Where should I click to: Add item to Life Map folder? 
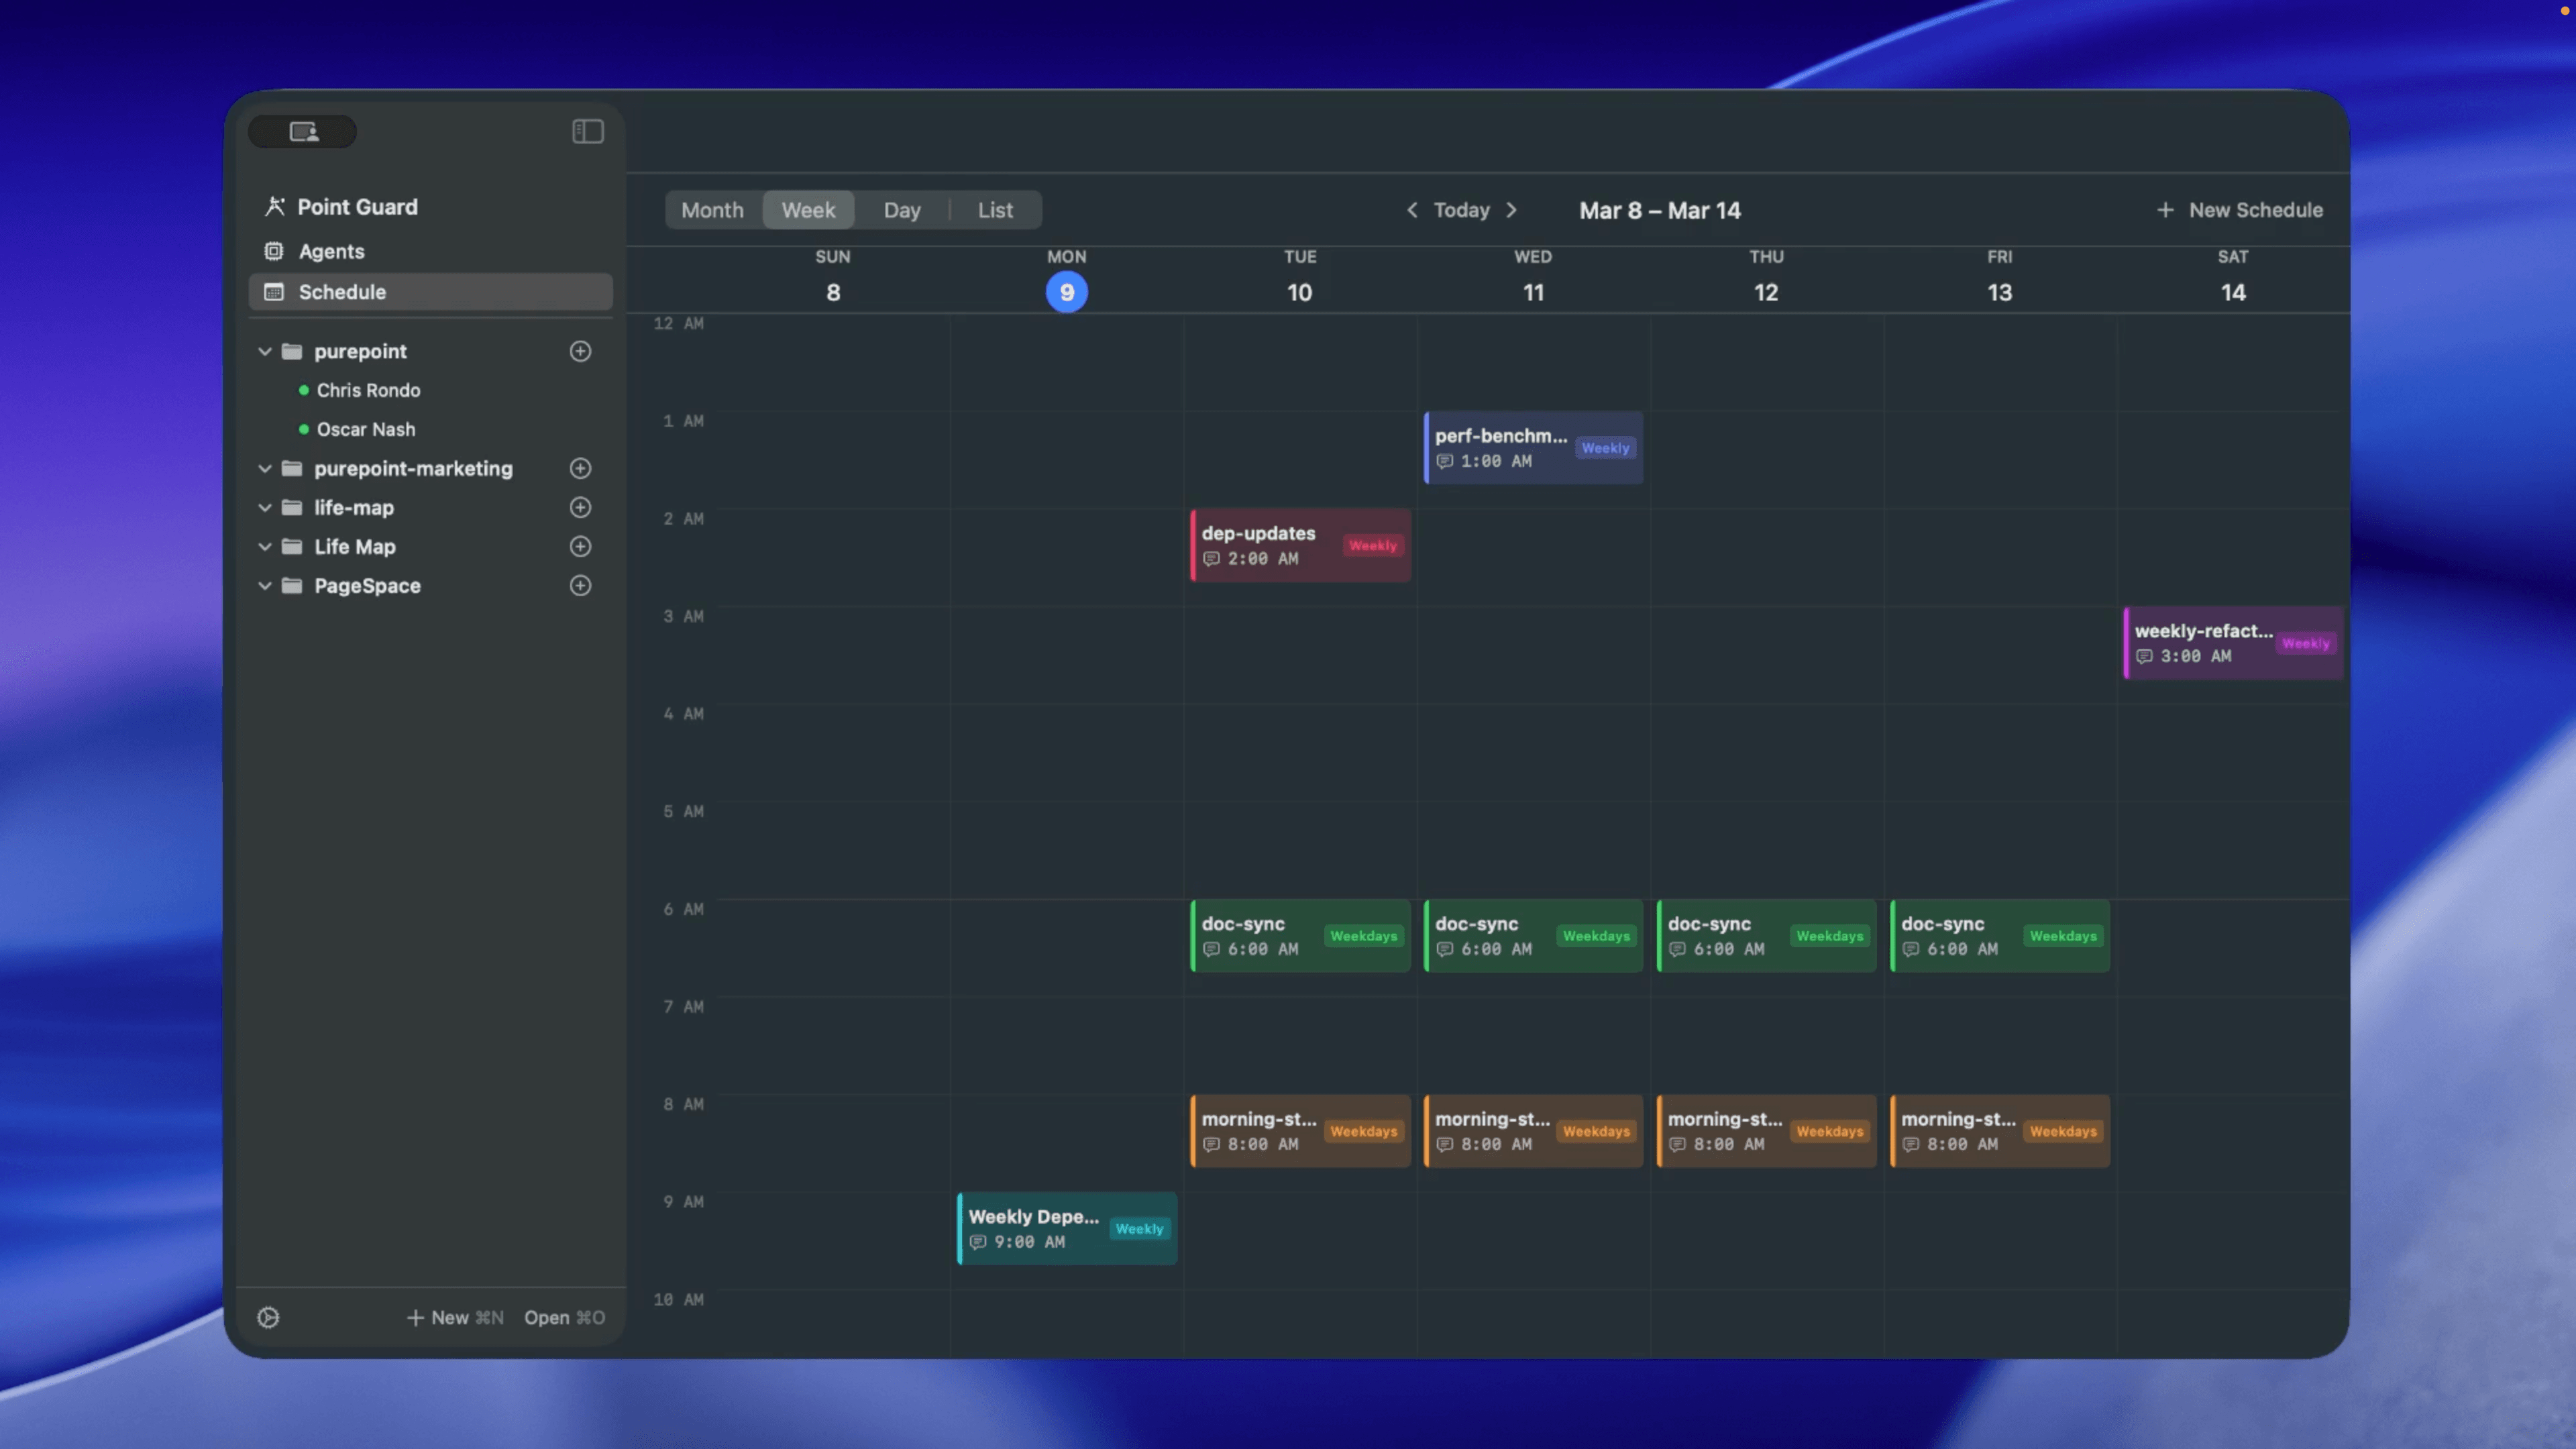(x=580, y=546)
